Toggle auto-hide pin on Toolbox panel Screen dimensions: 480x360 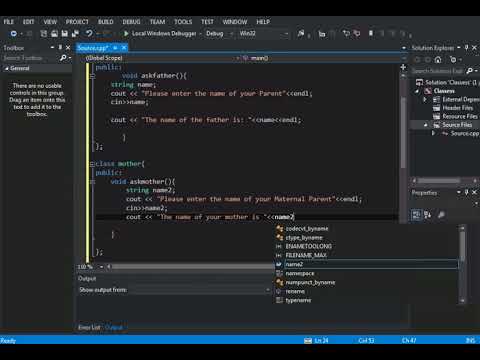(x=60, y=48)
